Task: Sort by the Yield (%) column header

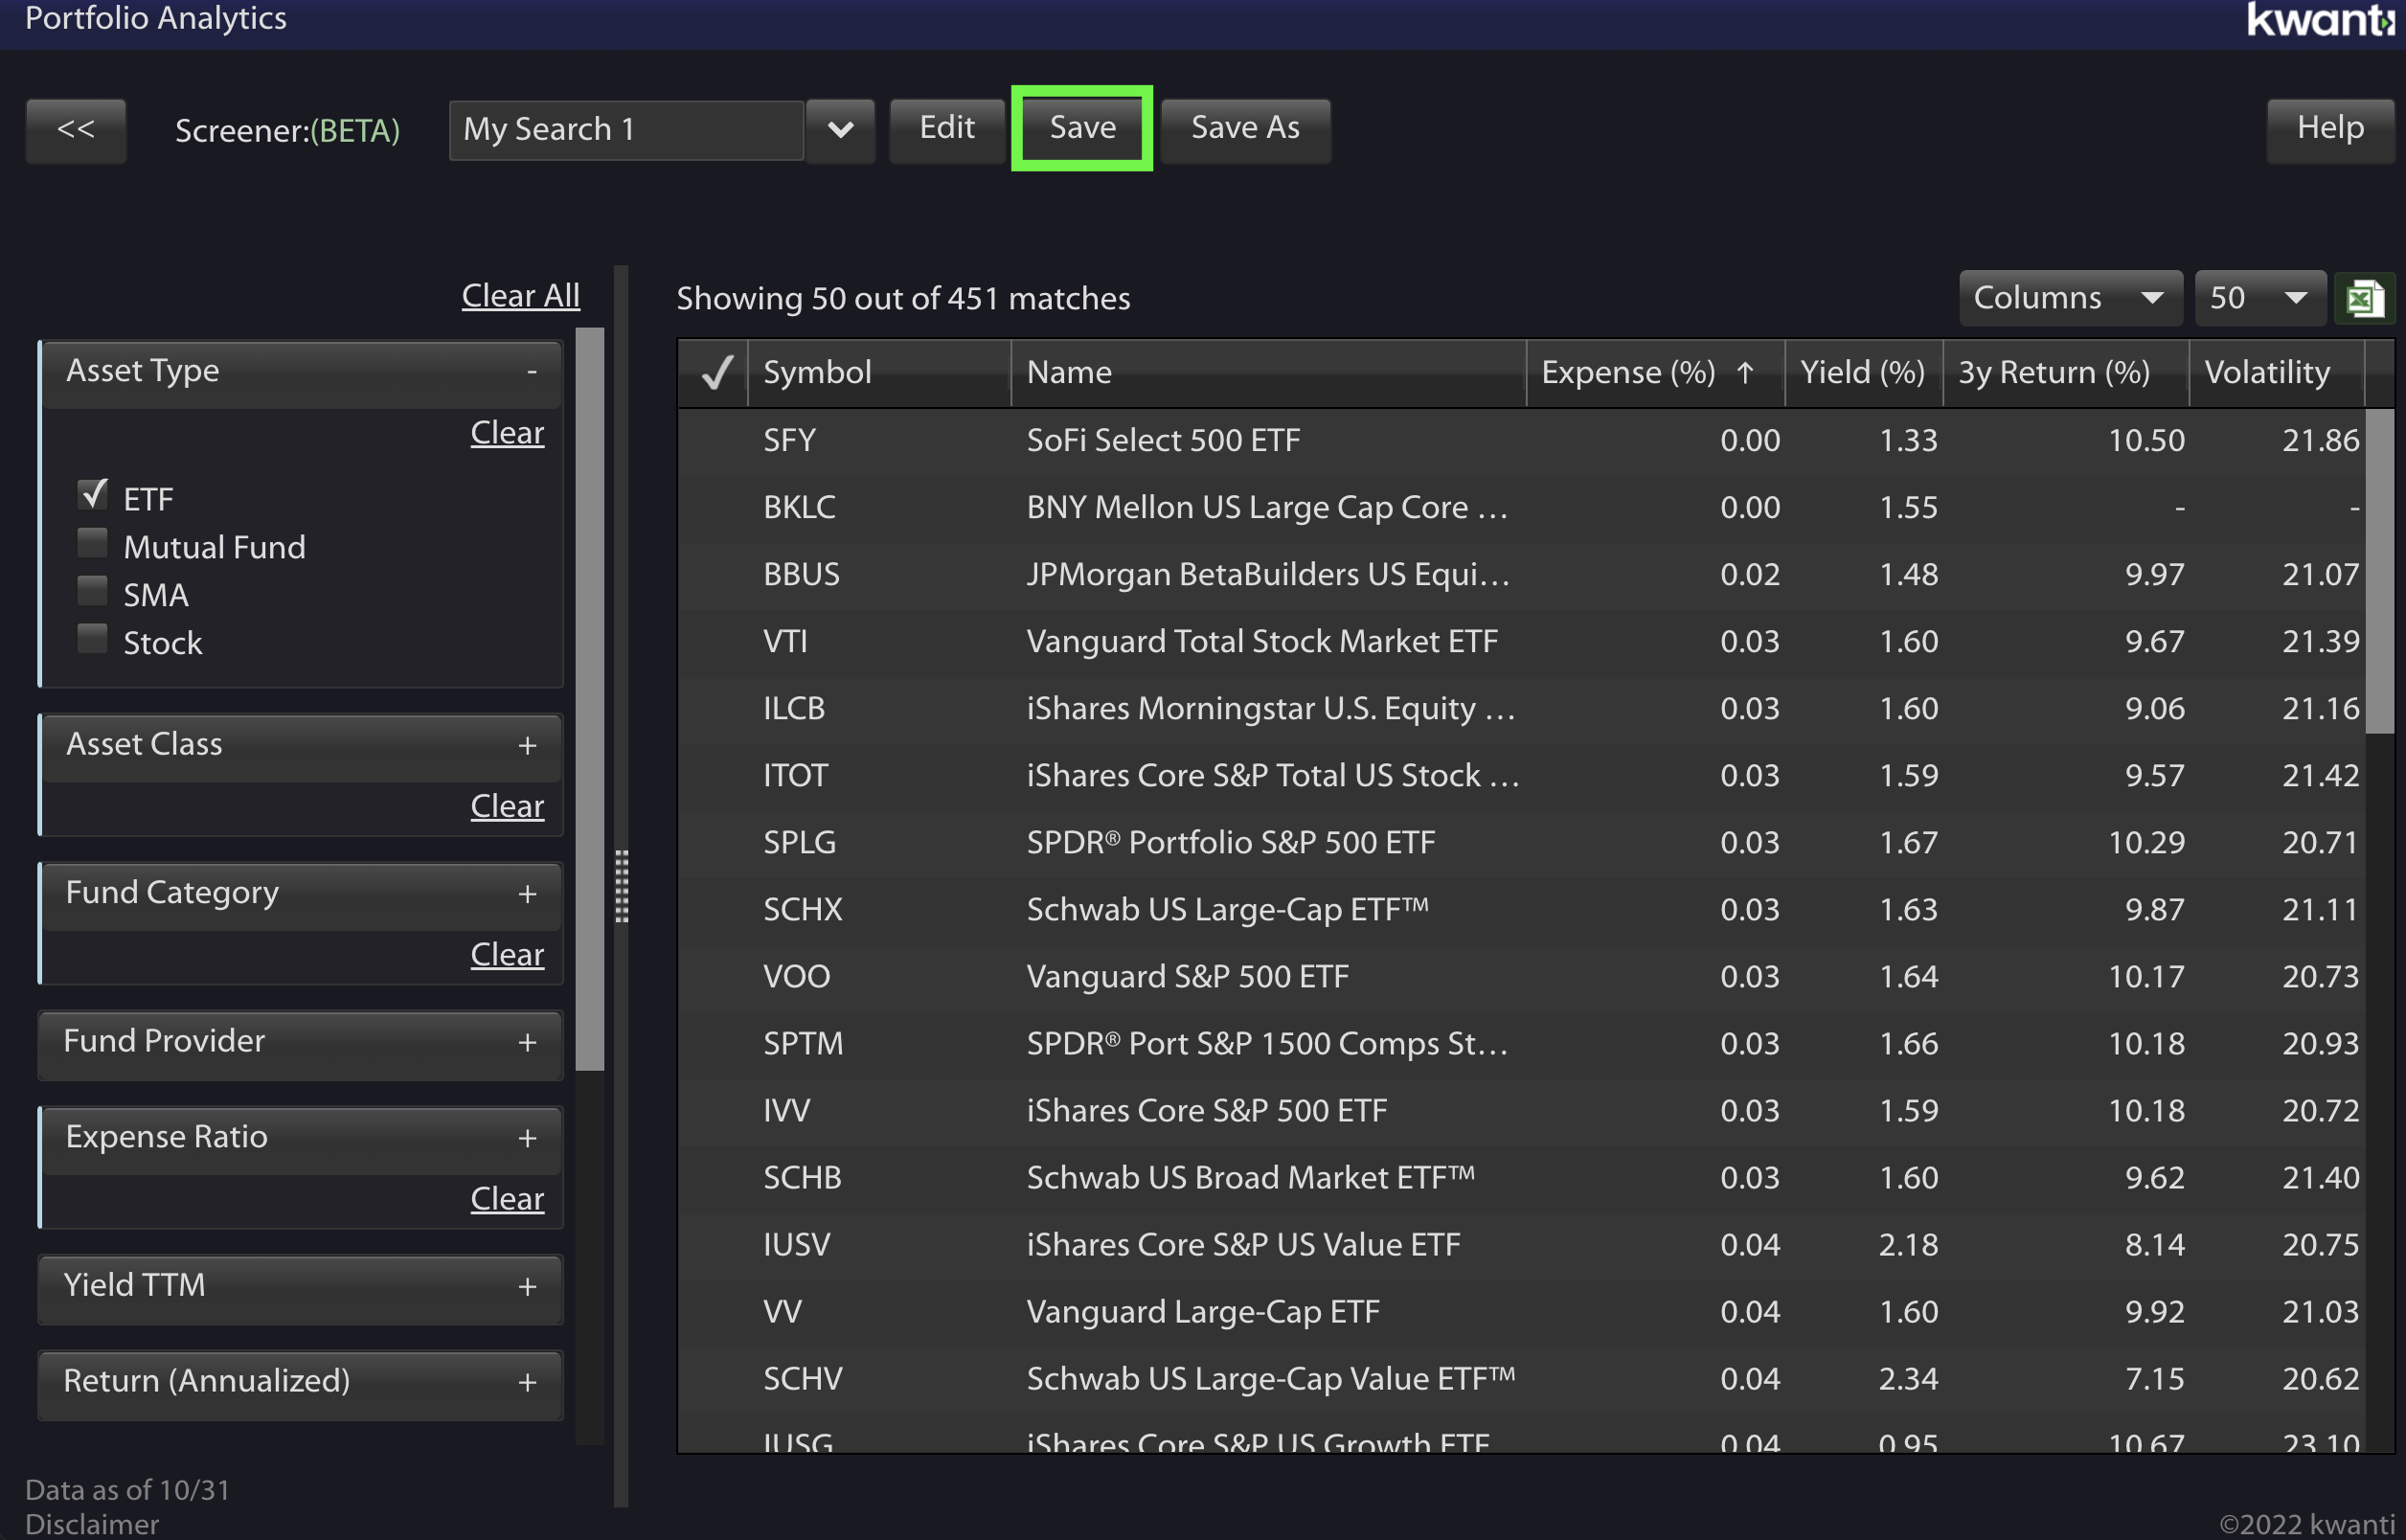Action: pos(1864,373)
